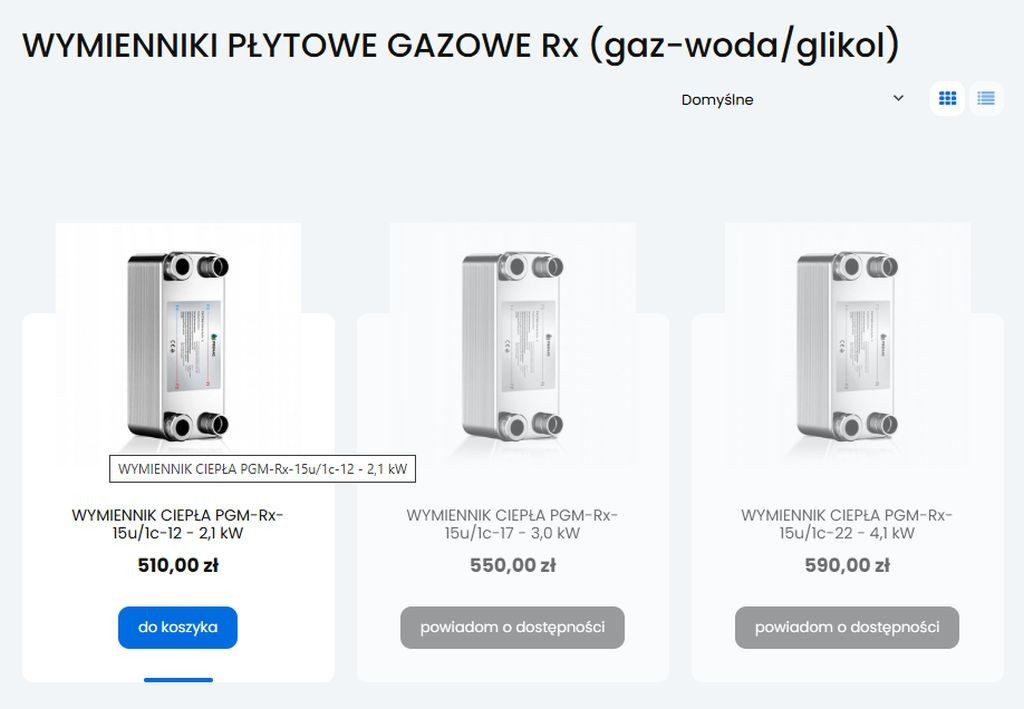Click powiadom o dostępności for PGM-Rx-15u/1c-17
This screenshot has height=709, width=1024.
coord(511,627)
